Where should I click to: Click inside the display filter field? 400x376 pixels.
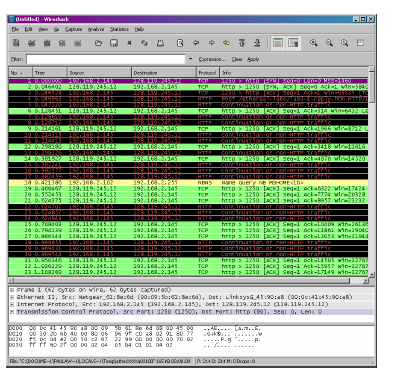tap(106, 59)
